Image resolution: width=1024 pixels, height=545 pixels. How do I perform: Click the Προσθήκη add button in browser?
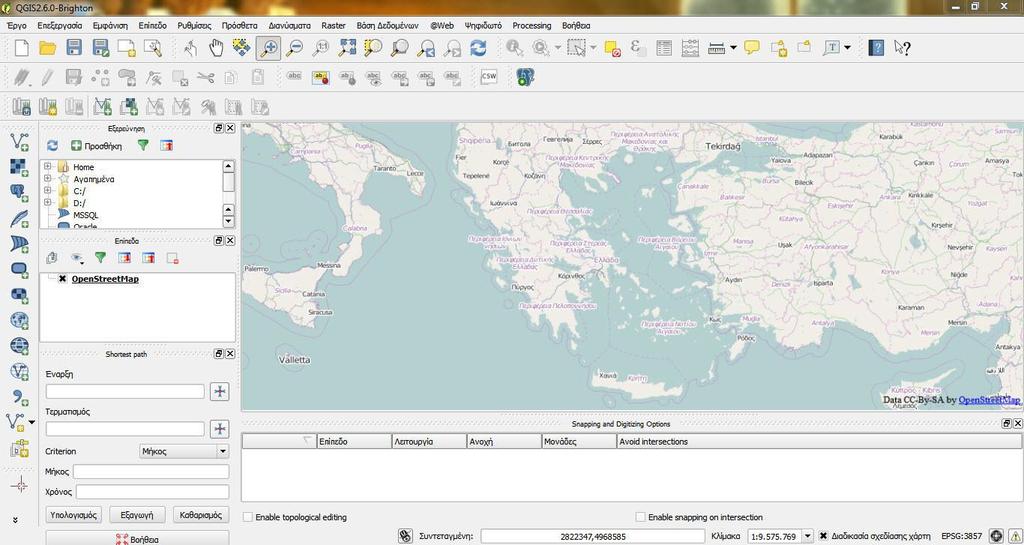96,146
